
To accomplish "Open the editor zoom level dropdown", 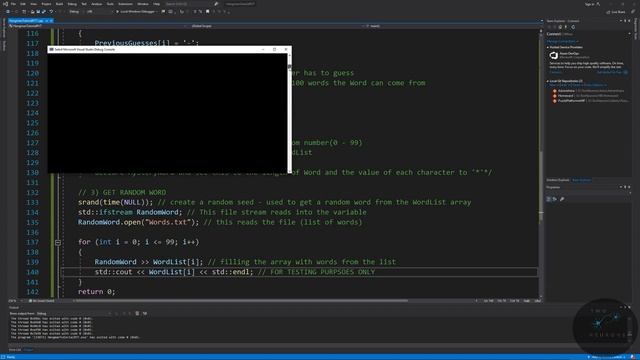I will [x=15, y=301].
